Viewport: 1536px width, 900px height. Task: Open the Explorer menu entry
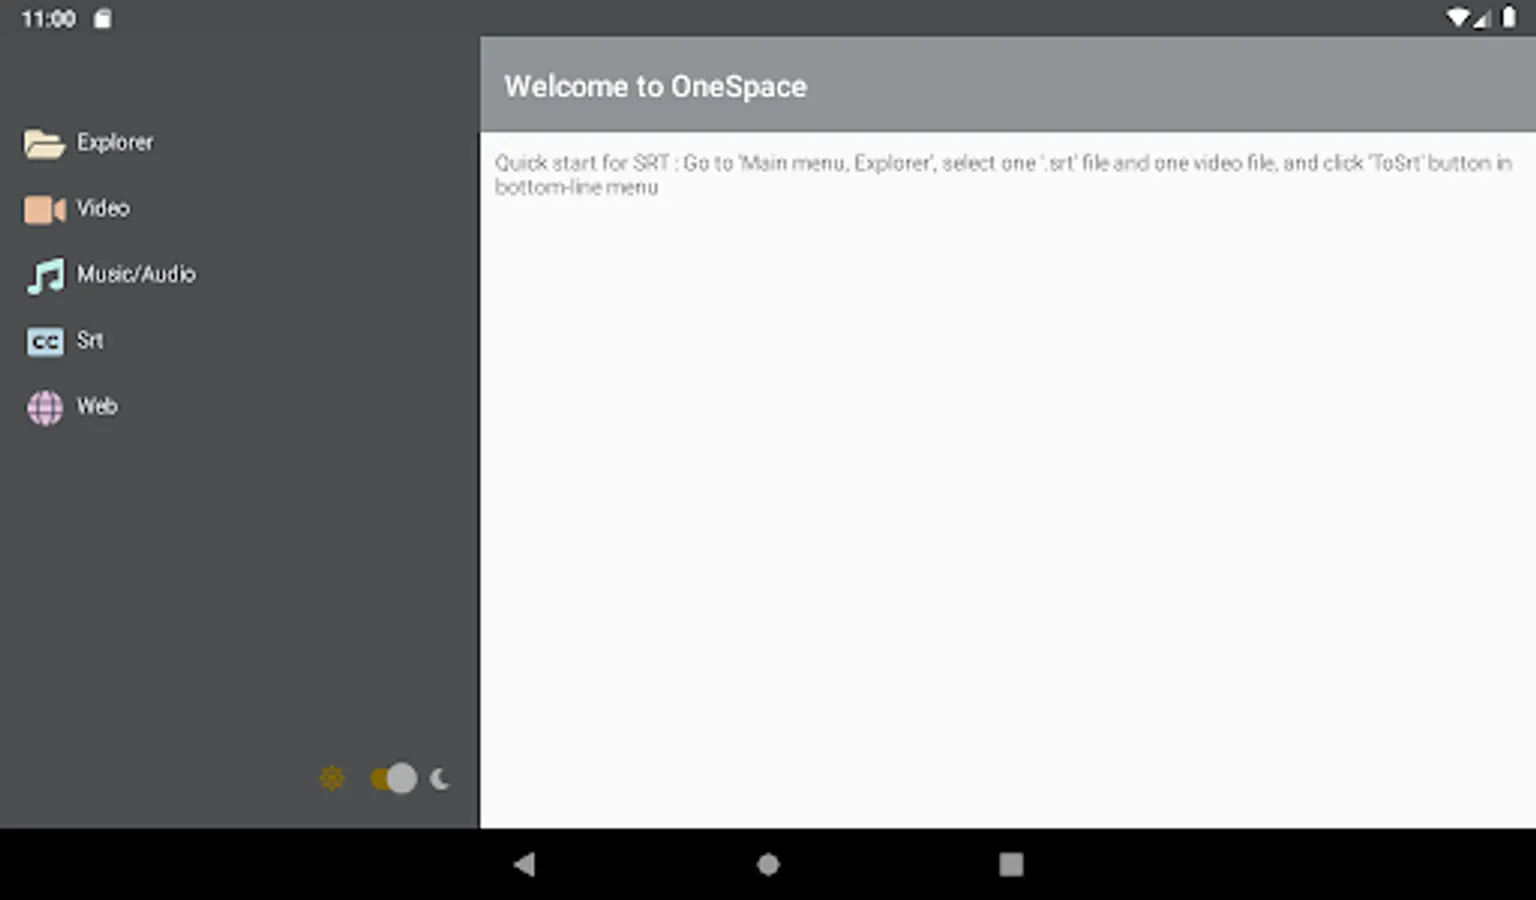240,143
